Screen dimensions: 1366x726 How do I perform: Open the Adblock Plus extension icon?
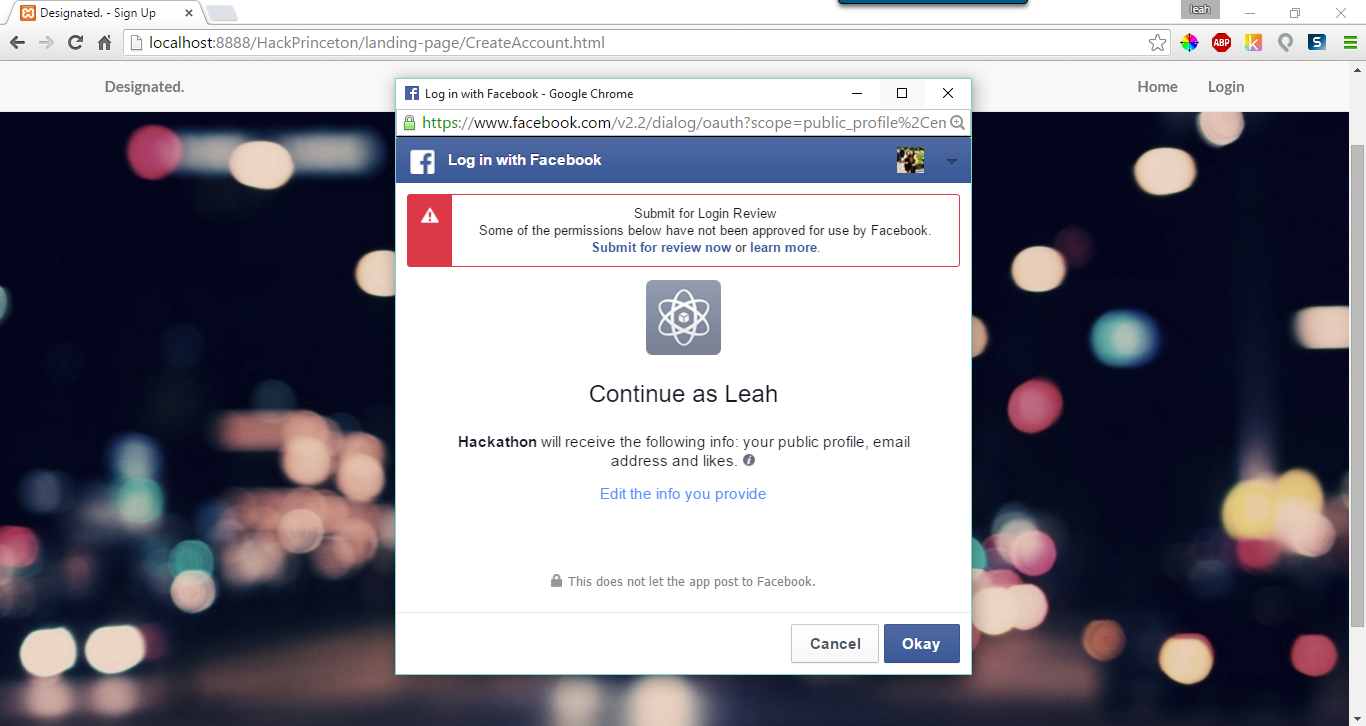1221,43
